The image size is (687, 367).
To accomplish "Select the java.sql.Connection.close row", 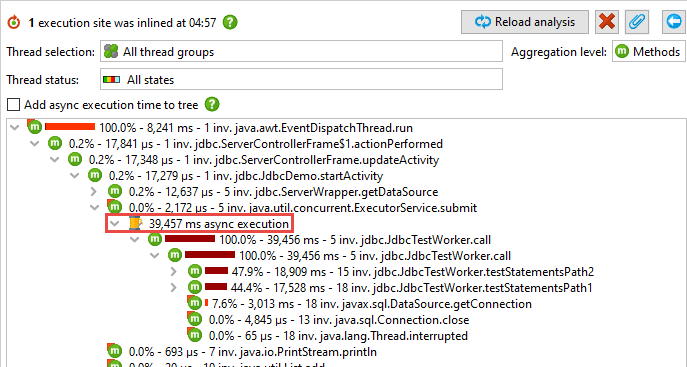I will click(328, 320).
